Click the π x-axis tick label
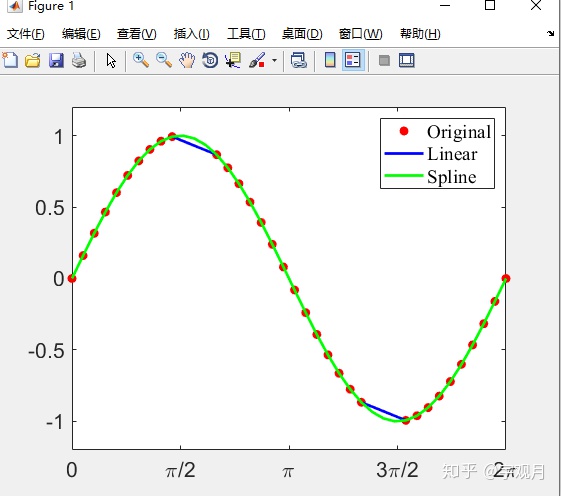Image resolution: width=561 pixels, height=496 pixels. (x=288, y=472)
